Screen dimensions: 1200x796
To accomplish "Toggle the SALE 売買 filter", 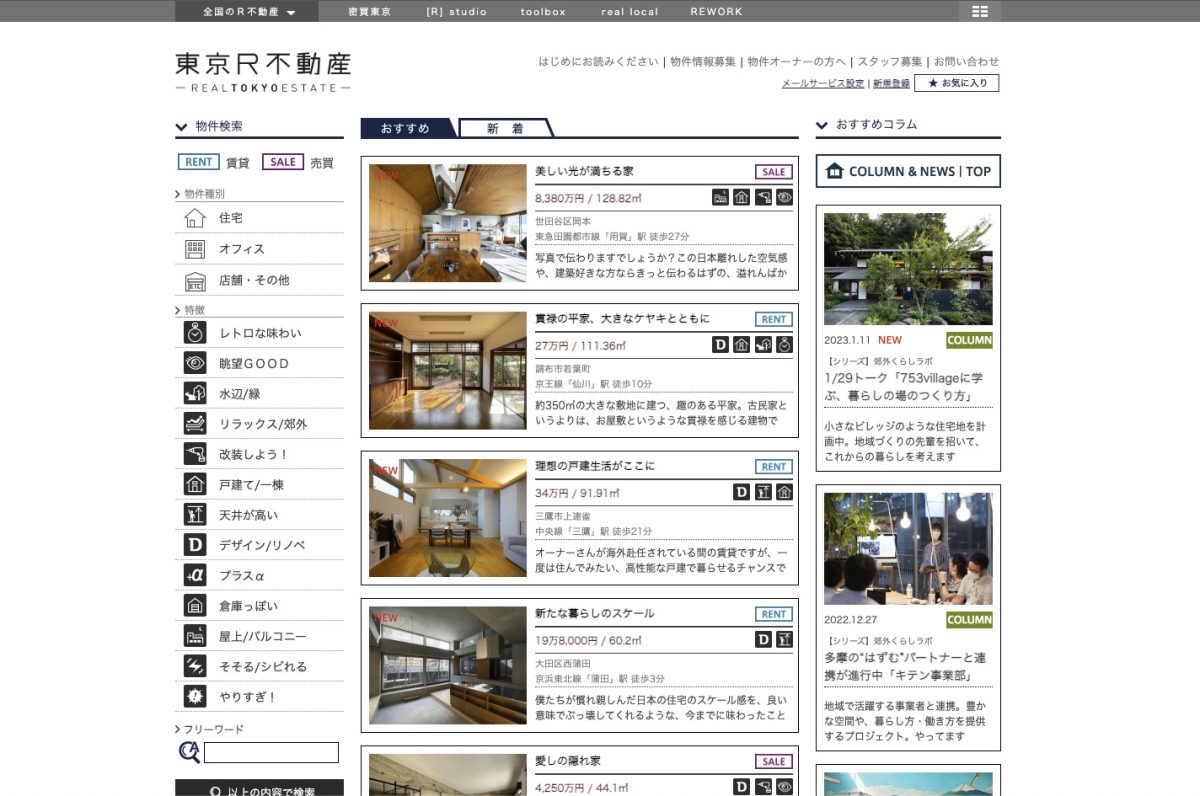I will click(x=282, y=161).
